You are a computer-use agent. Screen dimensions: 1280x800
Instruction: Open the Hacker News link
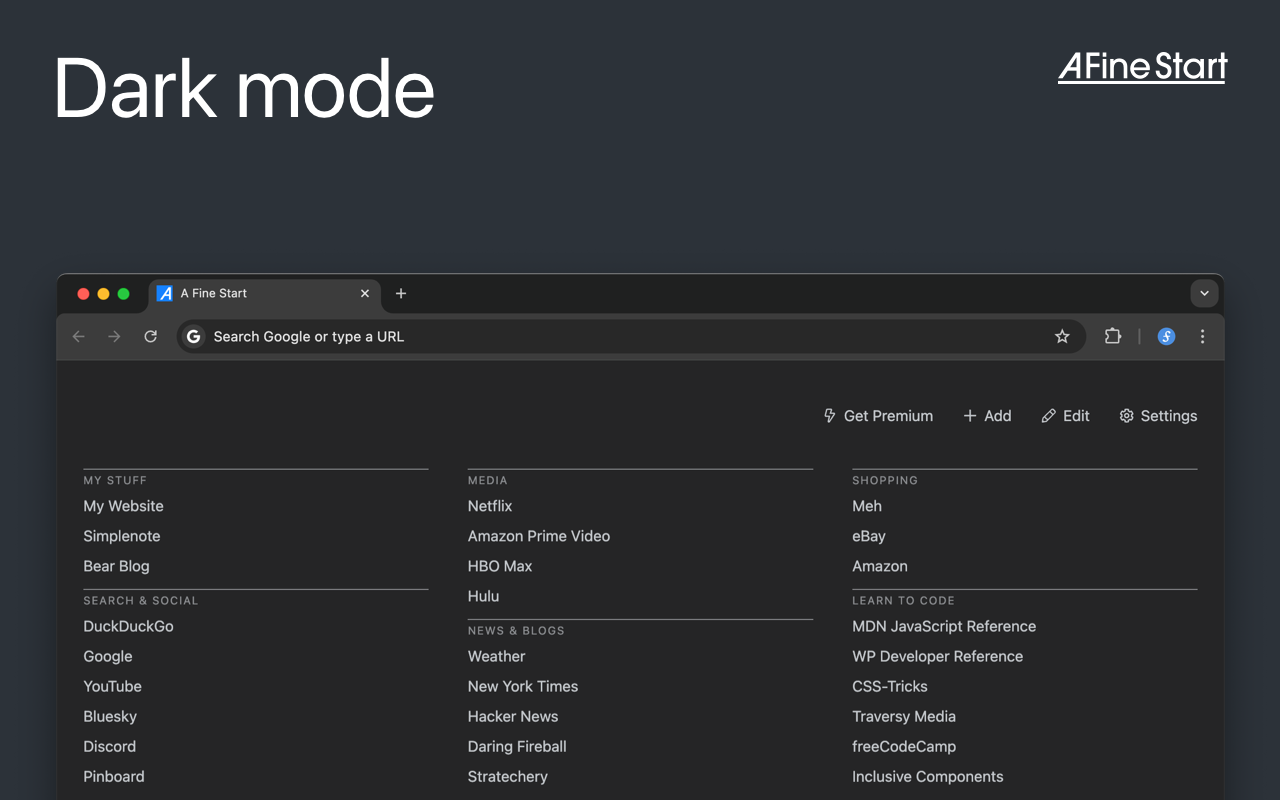(x=513, y=716)
